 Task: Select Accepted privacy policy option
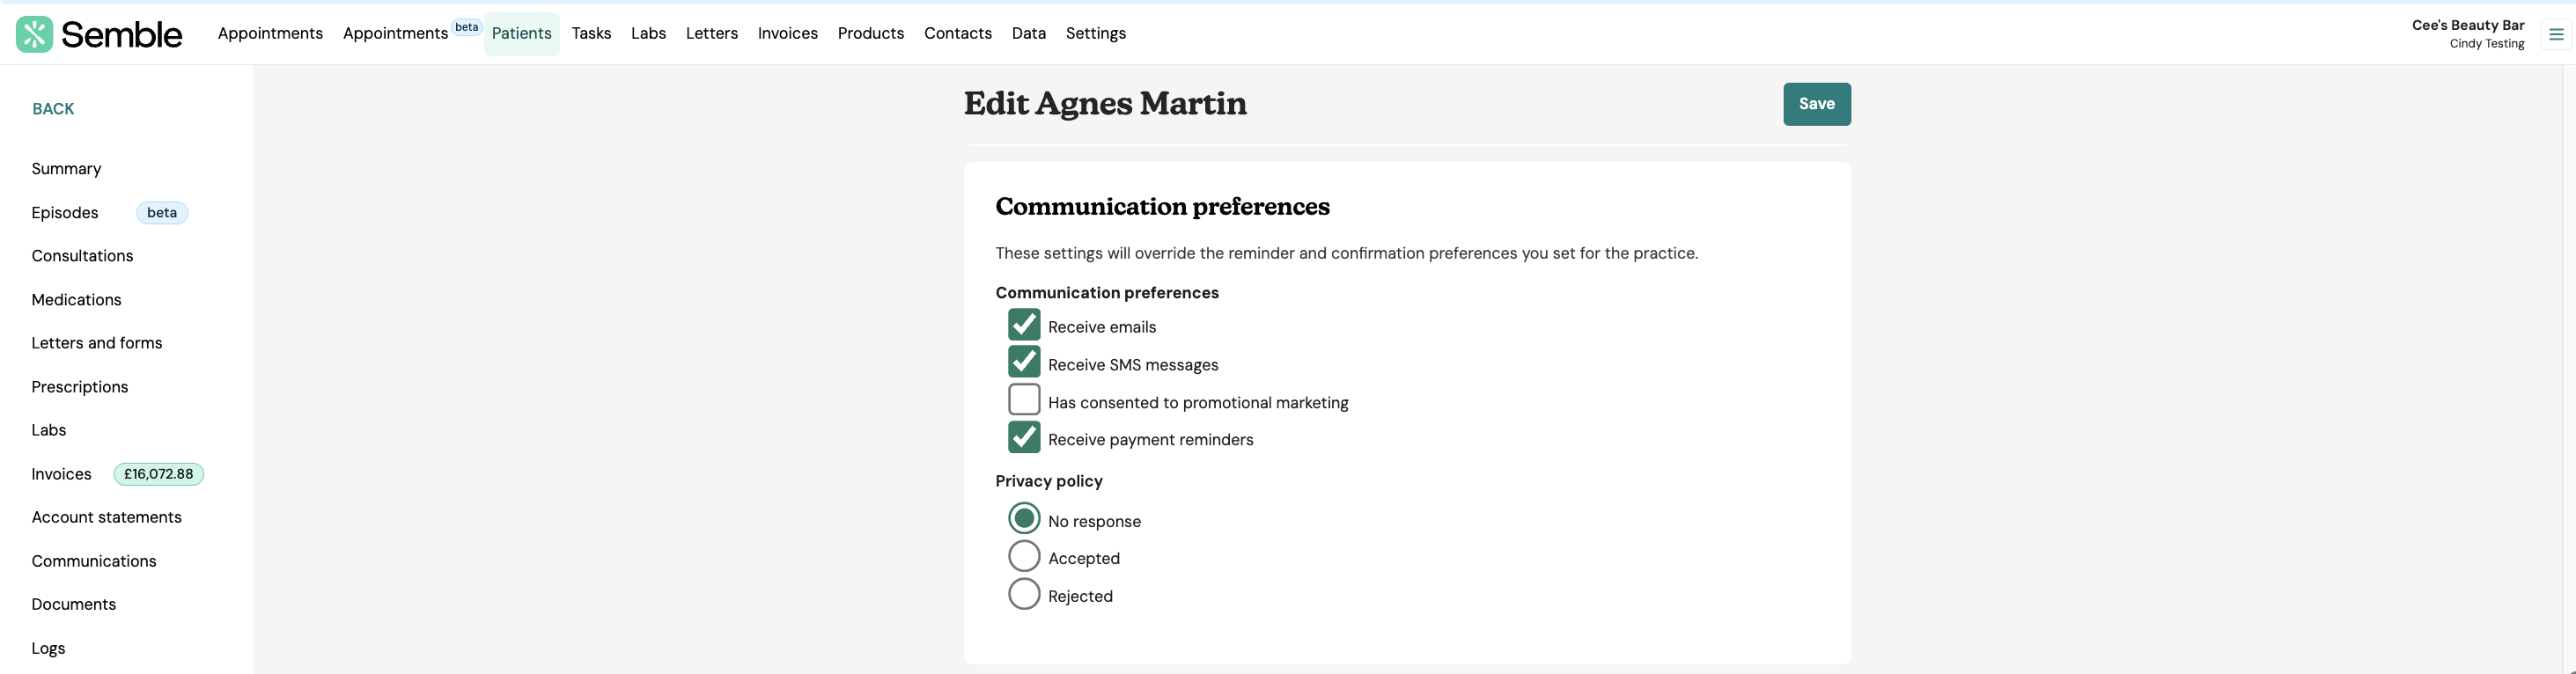tap(1024, 556)
